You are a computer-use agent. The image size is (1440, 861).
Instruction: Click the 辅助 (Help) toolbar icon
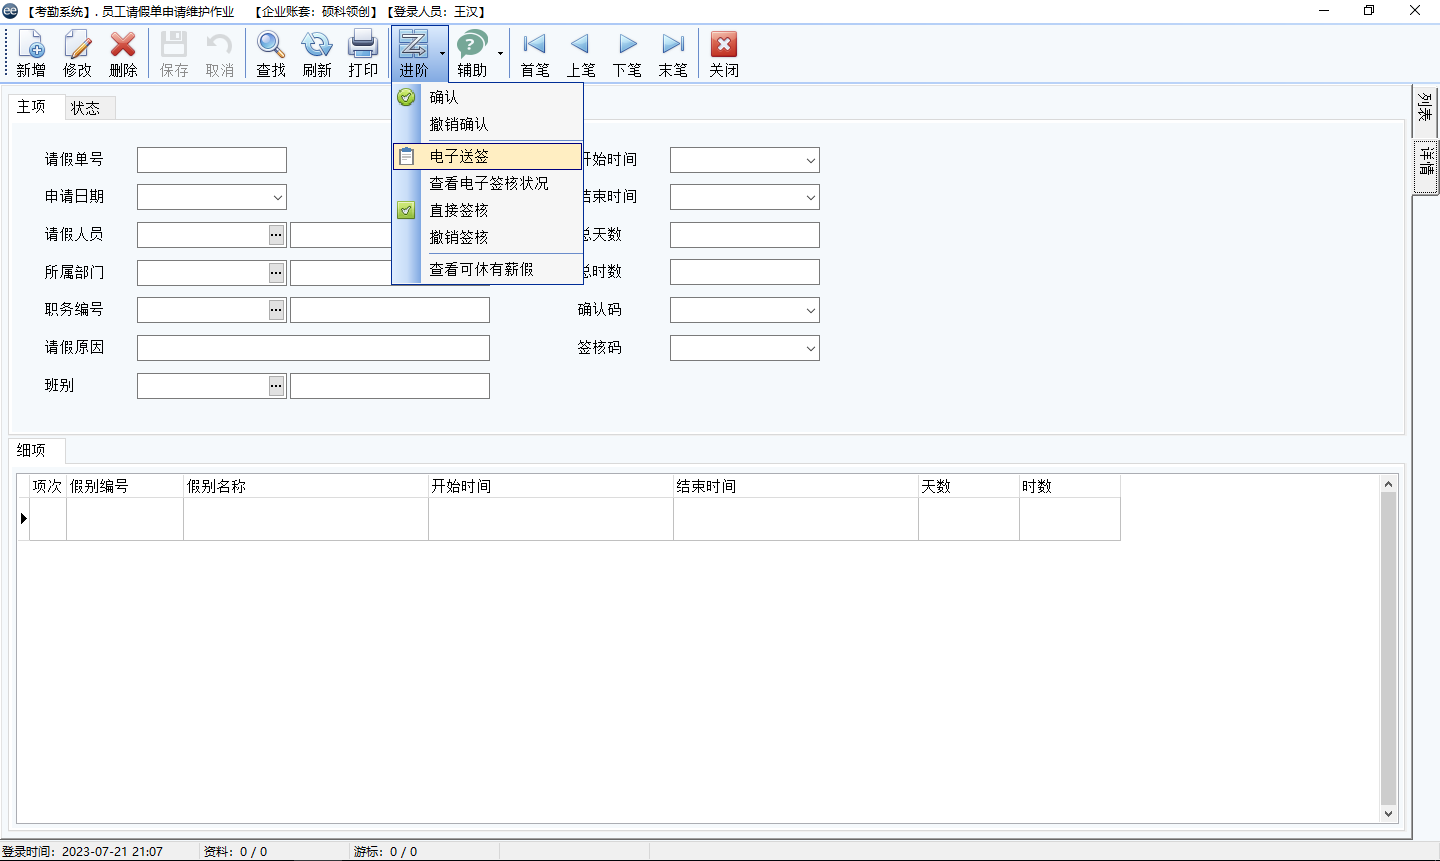click(472, 54)
